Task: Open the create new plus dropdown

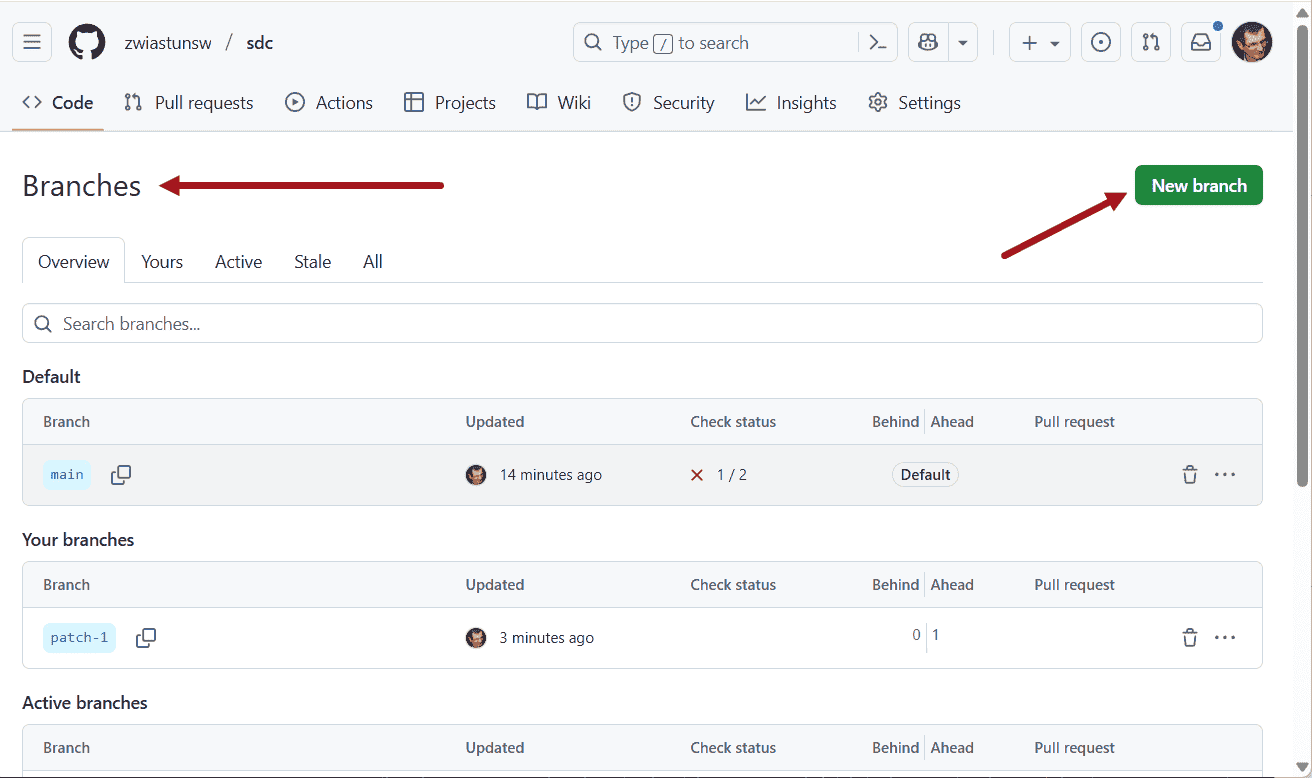Action: point(1039,43)
